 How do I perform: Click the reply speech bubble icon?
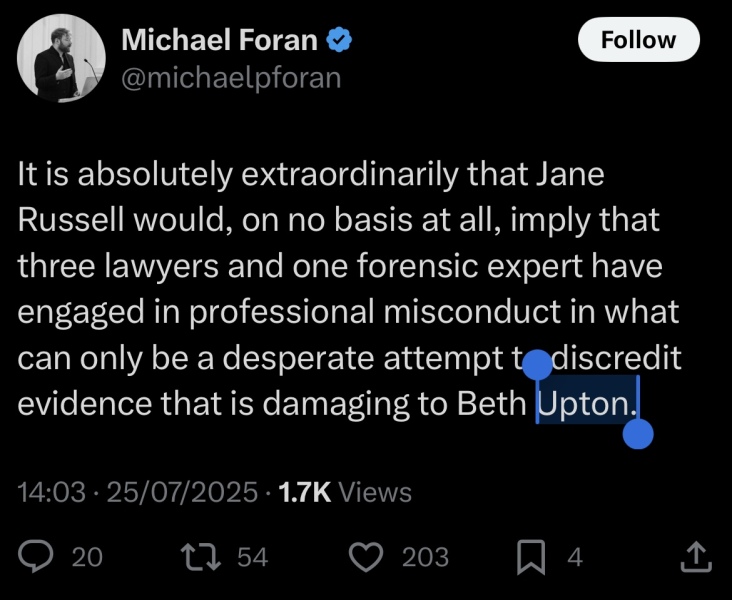[37, 556]
